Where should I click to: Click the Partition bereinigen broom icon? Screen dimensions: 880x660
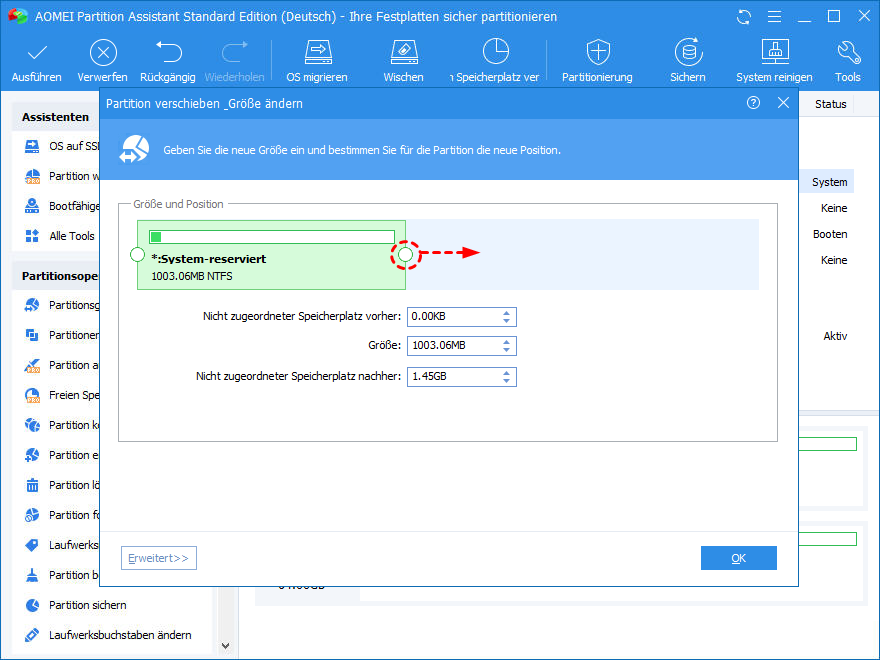[x=33, y=575]
